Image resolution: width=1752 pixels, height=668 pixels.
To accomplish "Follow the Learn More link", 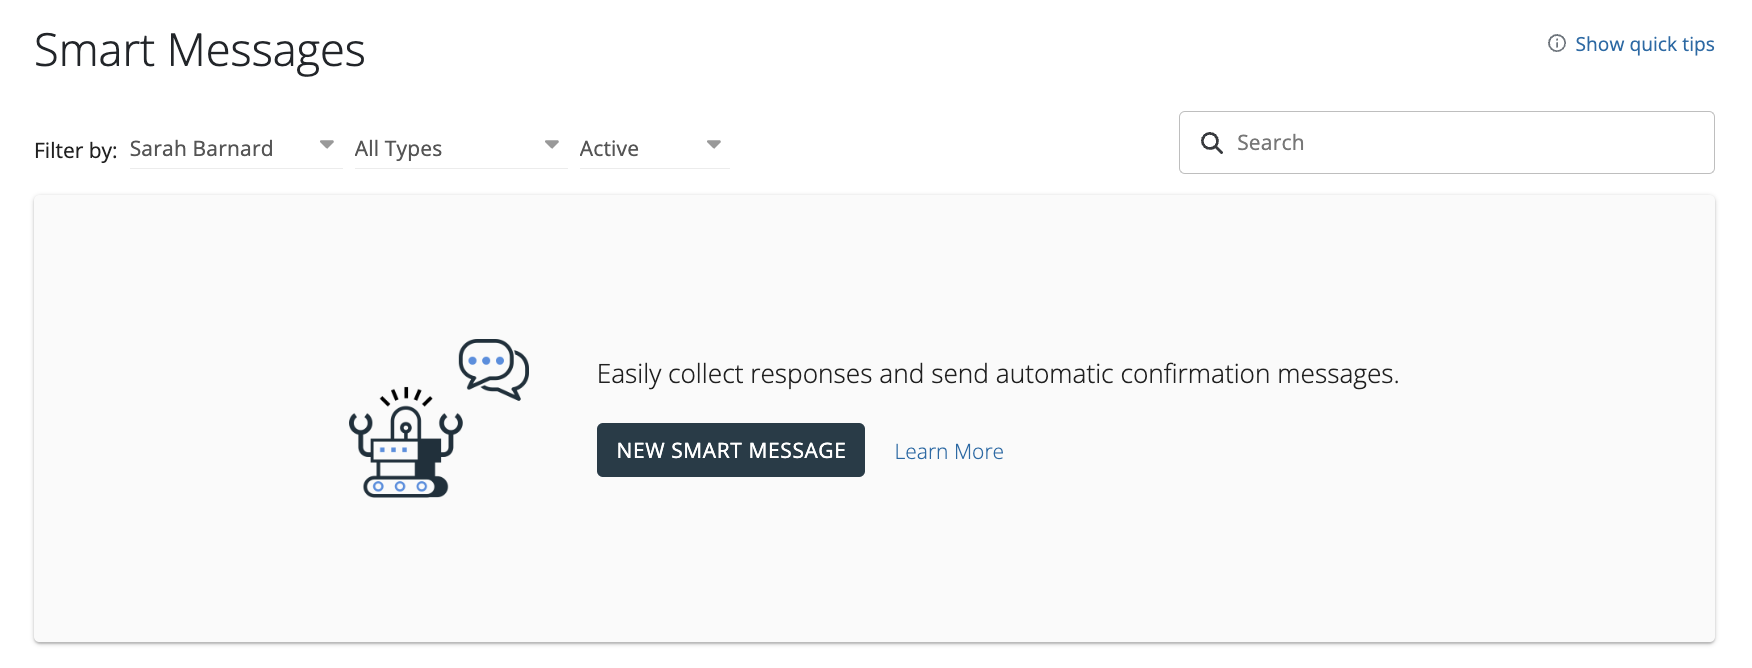I will click(948, 452).
